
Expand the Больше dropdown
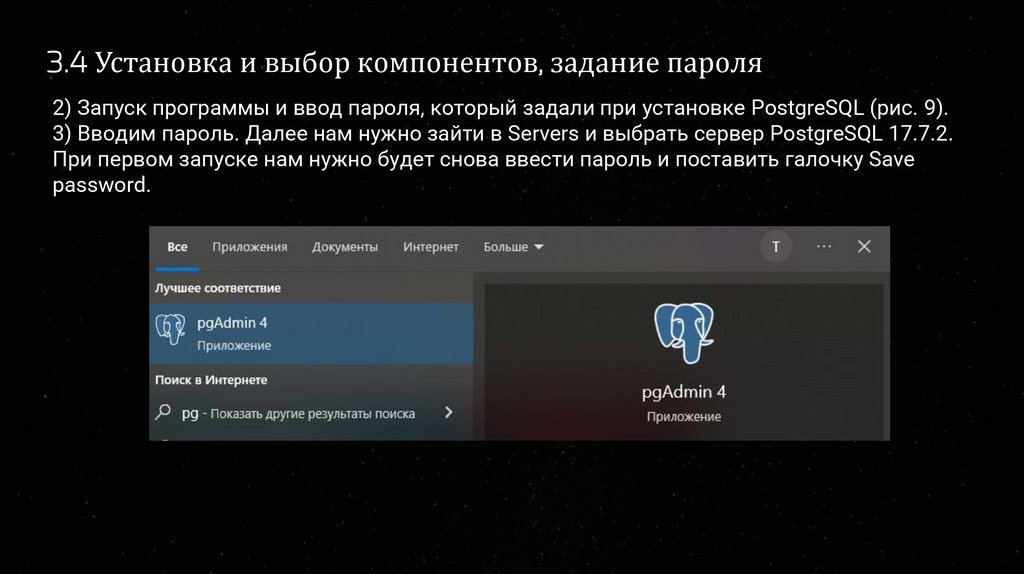pos(513,247)
